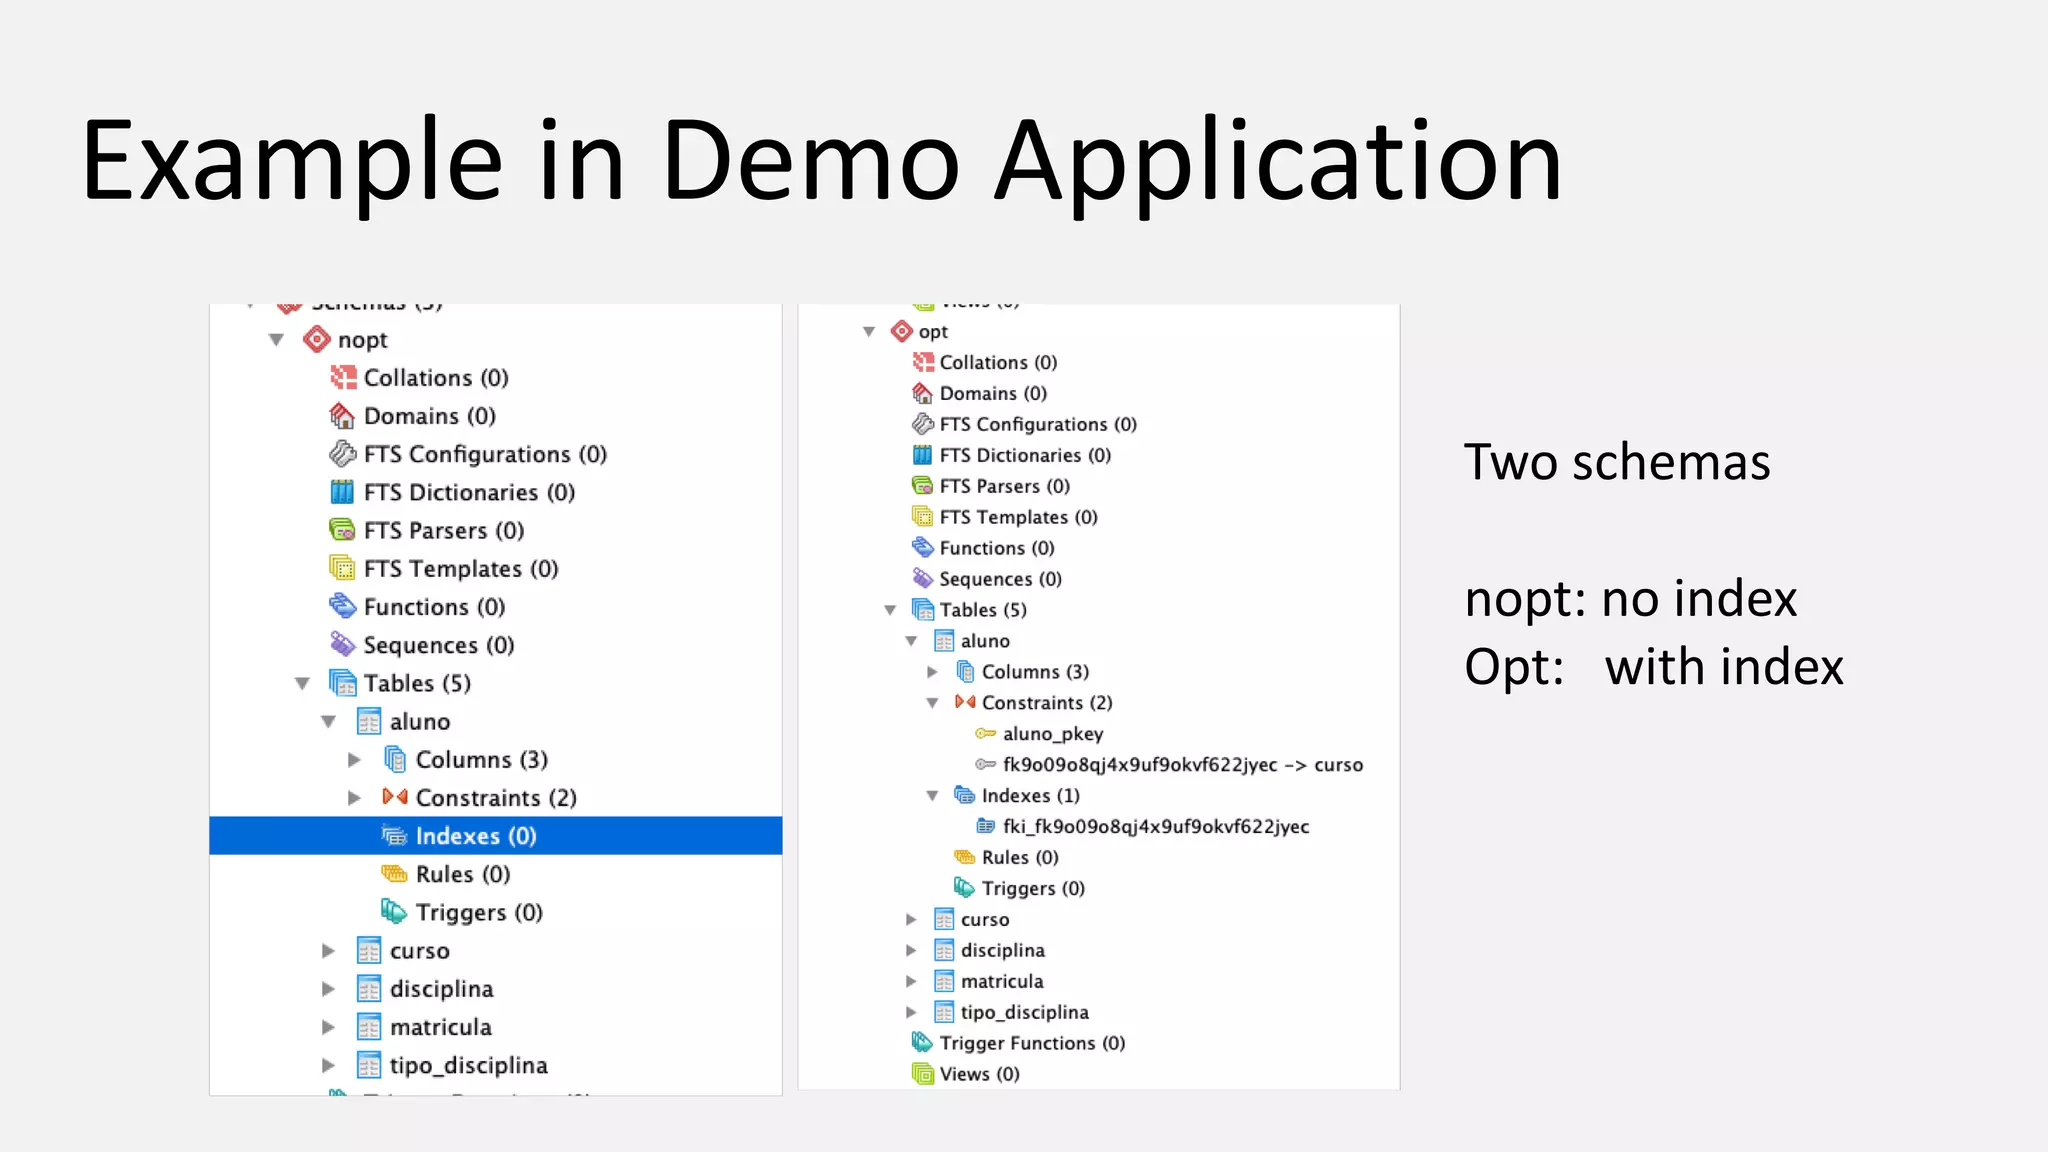Select the highlighted Indexes (0) row

click(x=496, y=836)
